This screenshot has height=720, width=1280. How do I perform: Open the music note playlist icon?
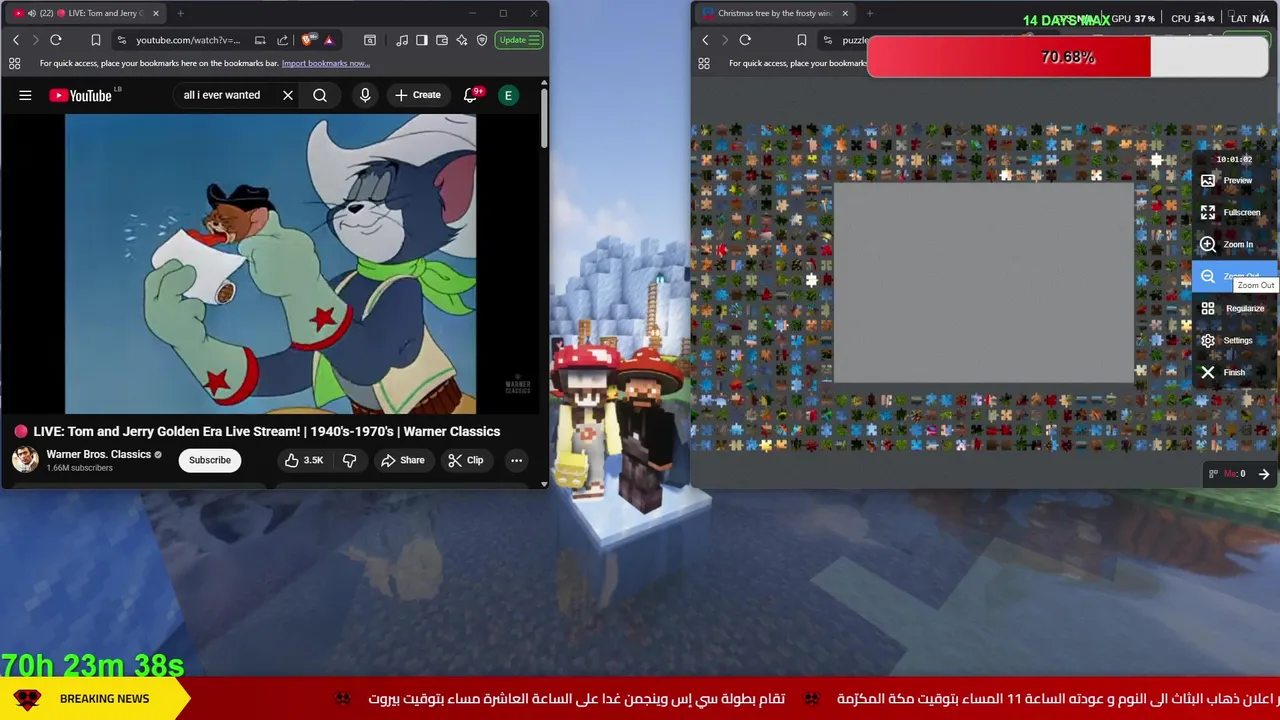(x=402, y=40)
